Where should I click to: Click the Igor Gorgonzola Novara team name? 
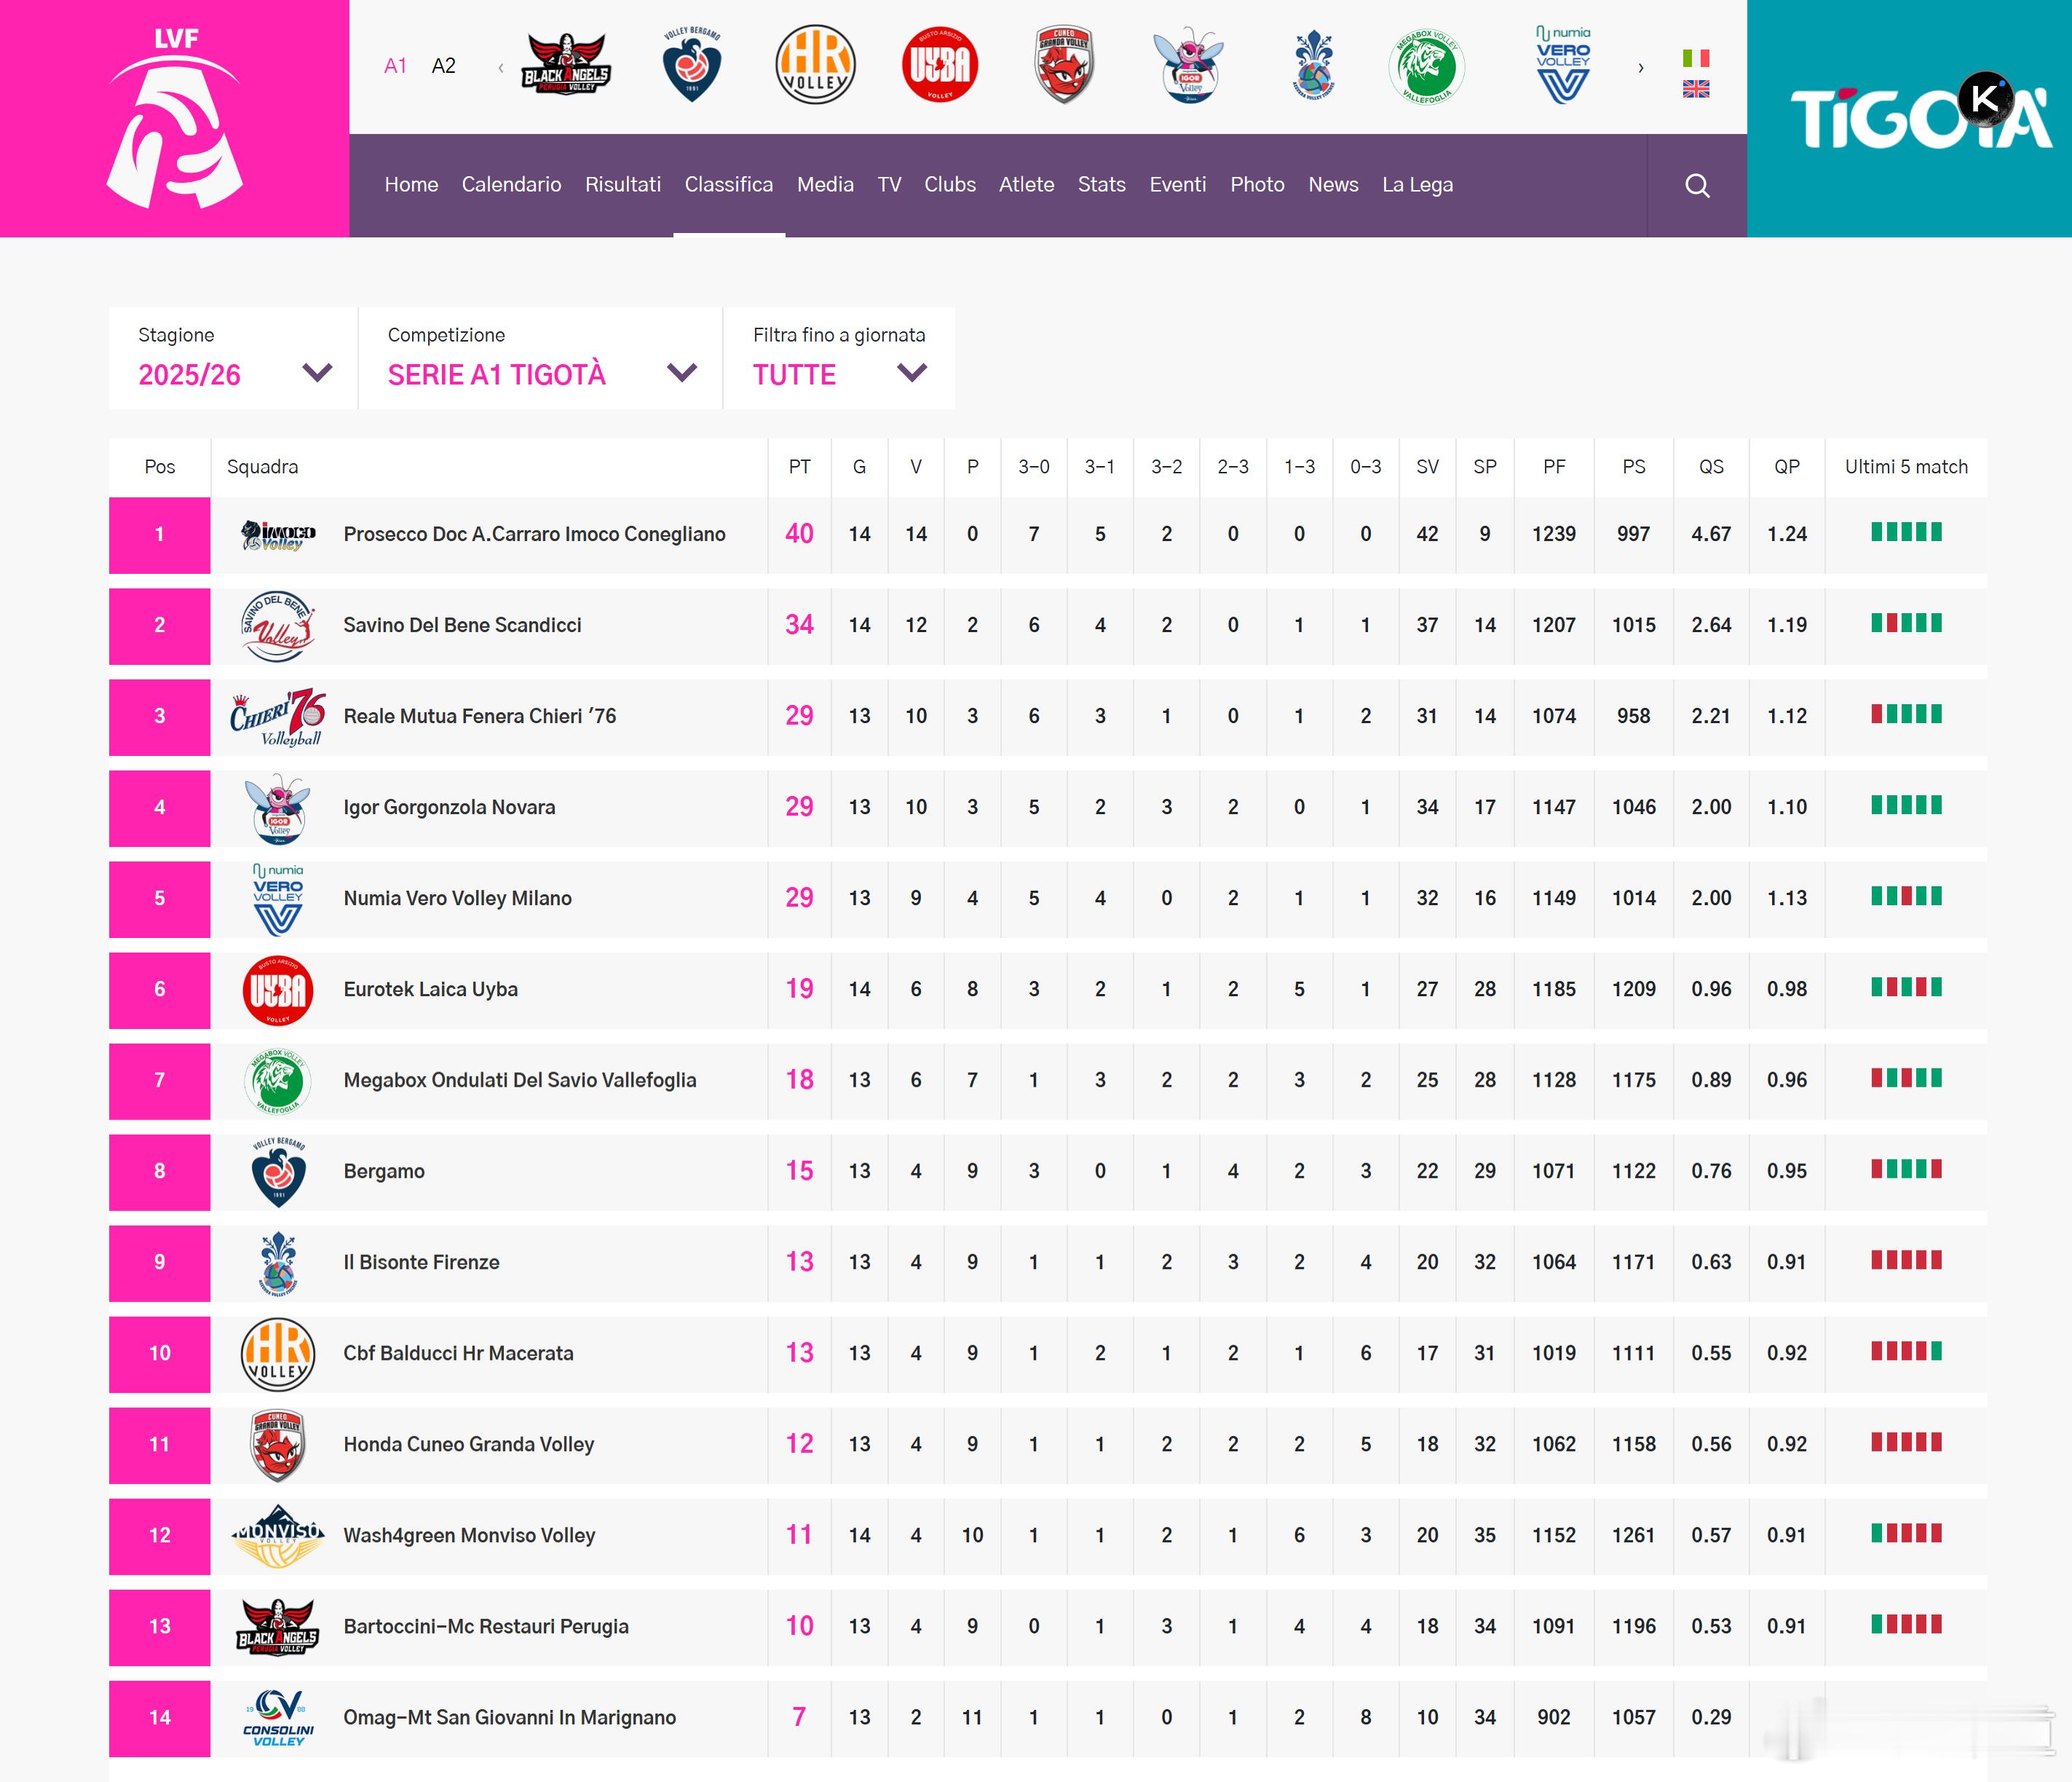[x=449, y=807]
